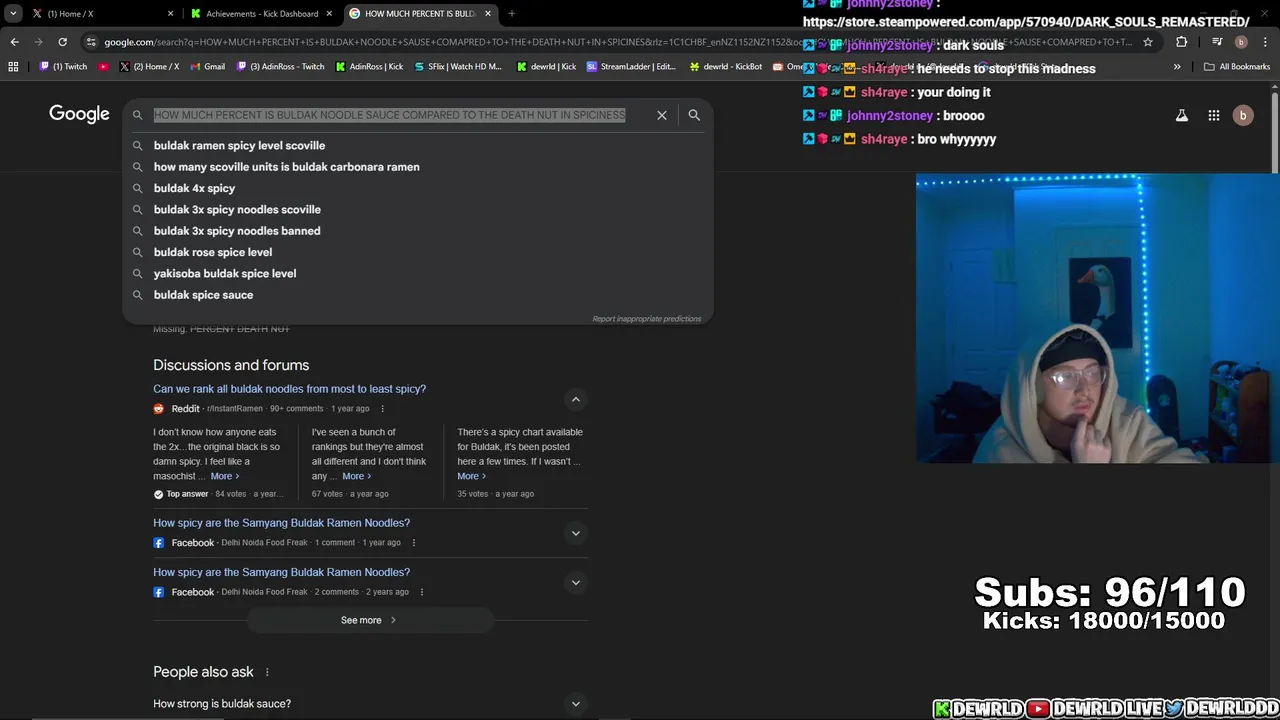Expand first Facebook Samyang Buldak result

575,533
